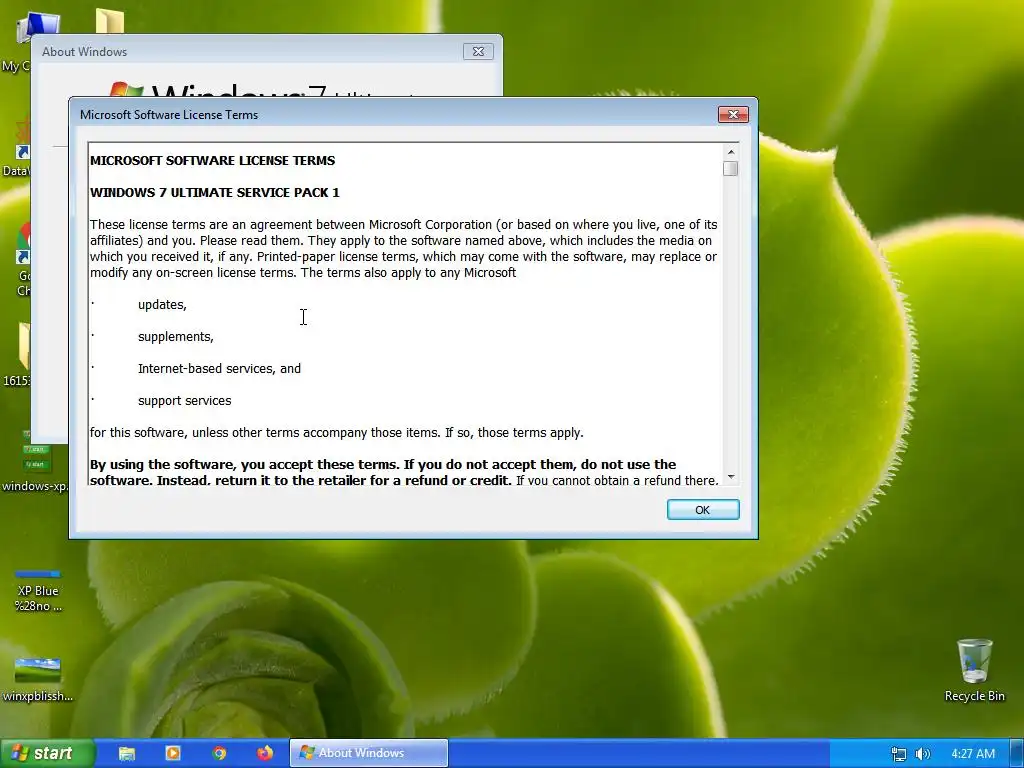The height and width of the screenshot is (768, 1024).
Task: Click the 'supplements,' bullet text
Action: (176, 337)
